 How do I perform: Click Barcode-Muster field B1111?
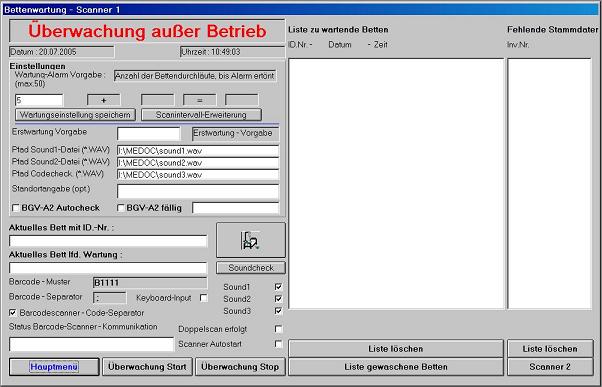tap(150, 283)
